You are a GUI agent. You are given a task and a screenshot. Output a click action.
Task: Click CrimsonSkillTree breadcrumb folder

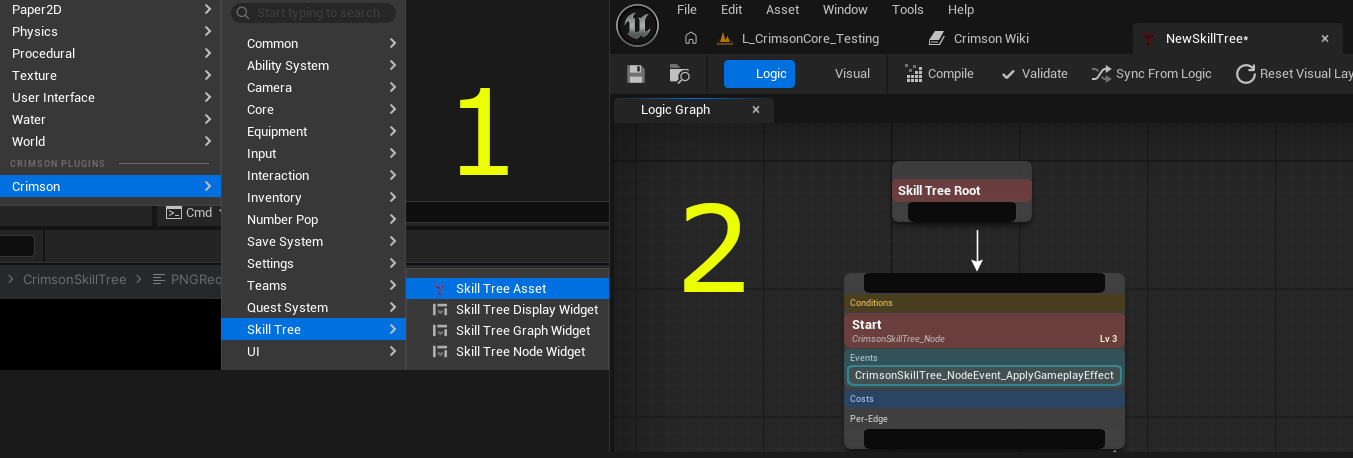pyautogui.click(x=74, y=280)
